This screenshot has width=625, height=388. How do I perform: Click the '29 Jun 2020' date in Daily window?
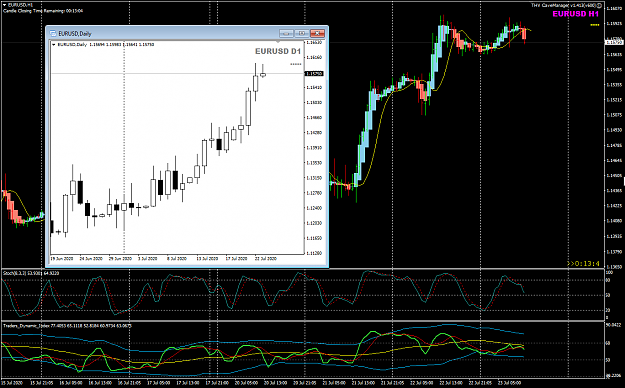pos(120,259)
